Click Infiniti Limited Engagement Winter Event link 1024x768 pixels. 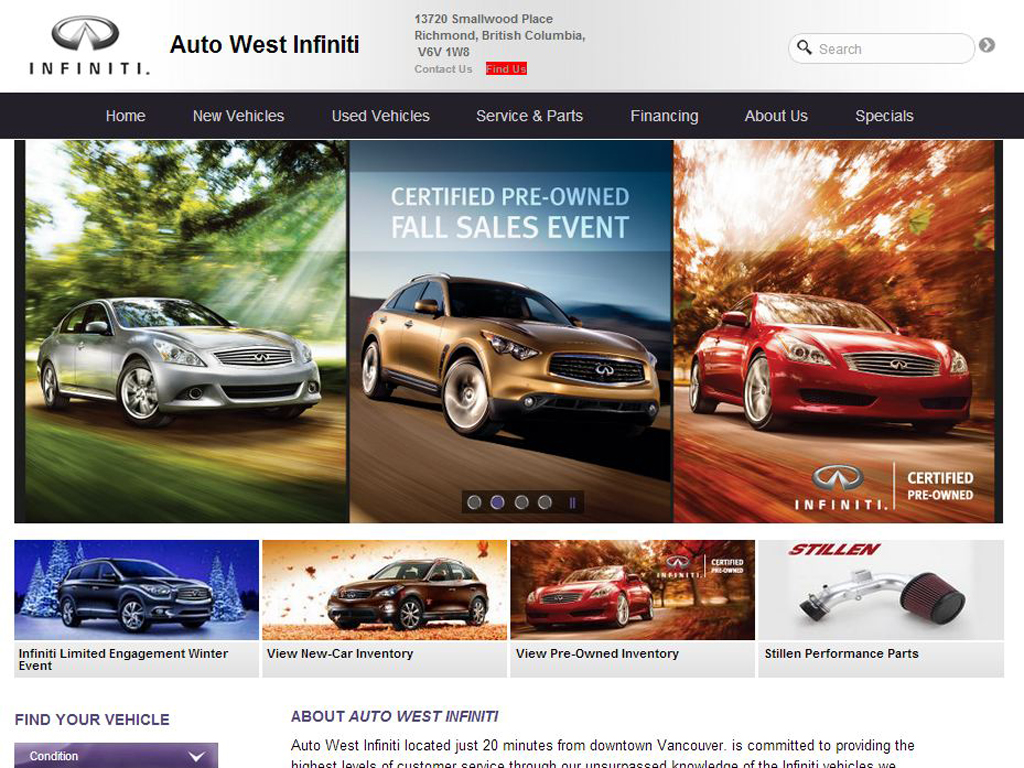[x=123, y=659]
